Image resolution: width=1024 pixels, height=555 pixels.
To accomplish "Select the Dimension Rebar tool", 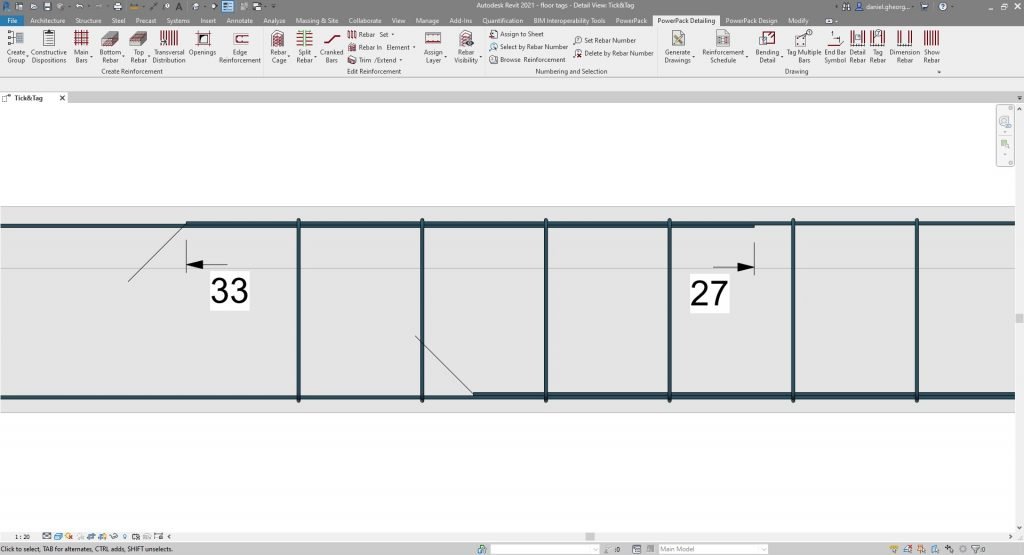I will (904, 46).
